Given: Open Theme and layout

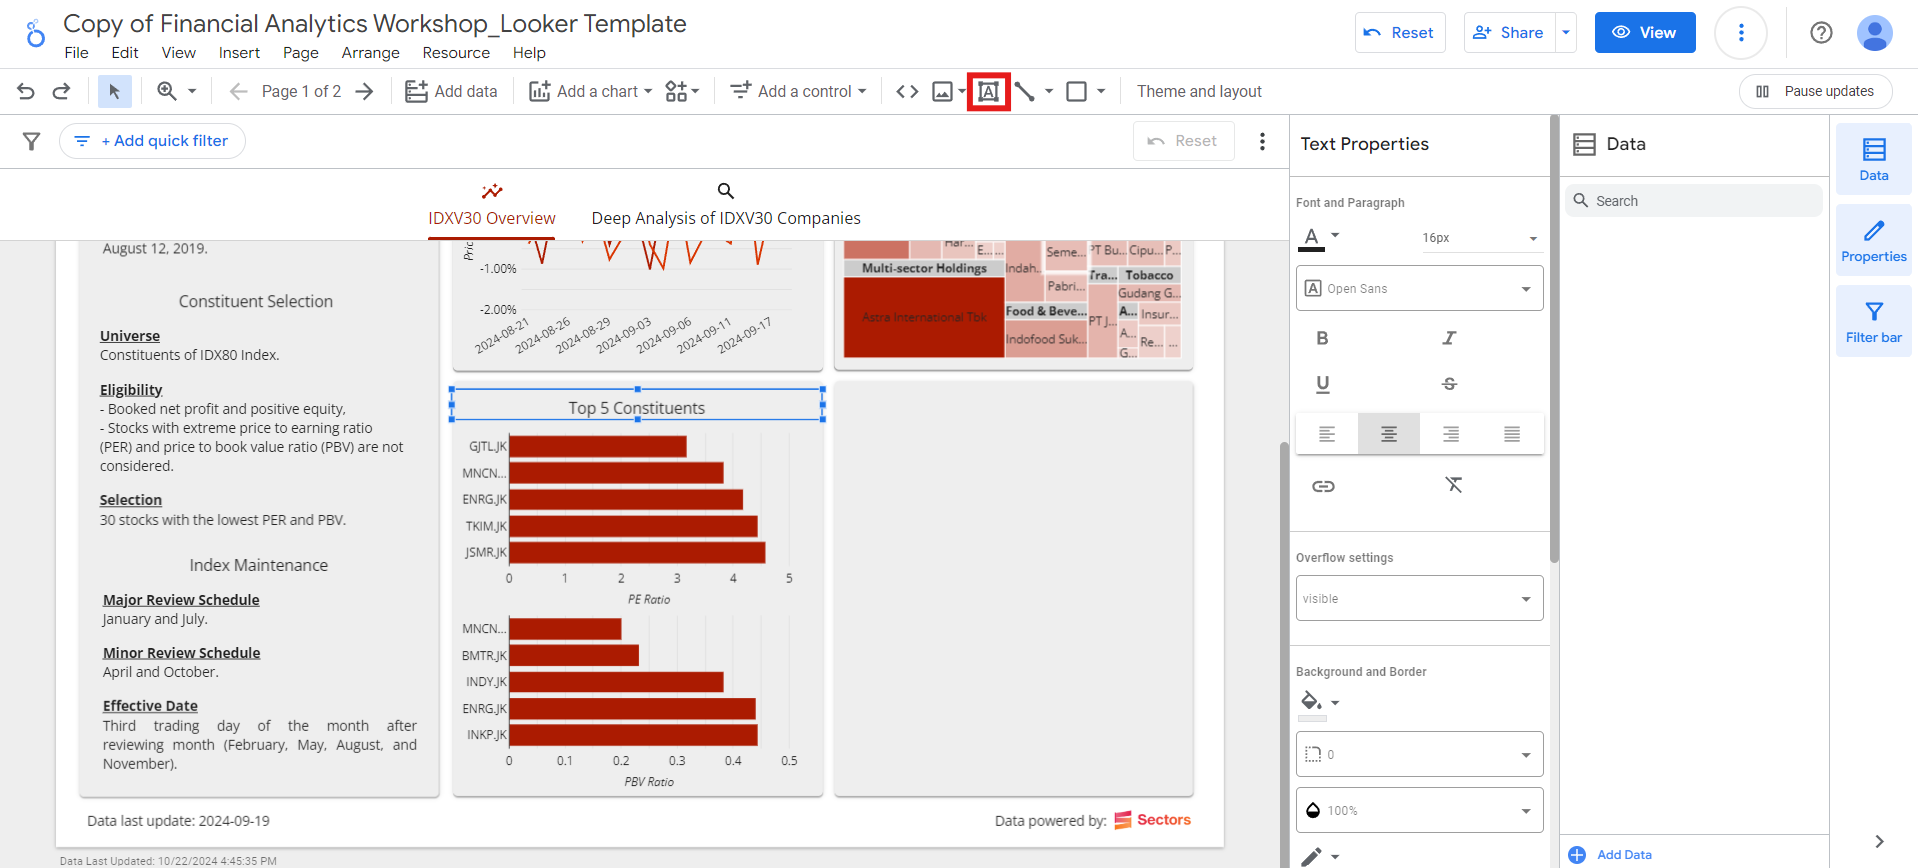Looking at the screenshot, I should coord(1199,91).
